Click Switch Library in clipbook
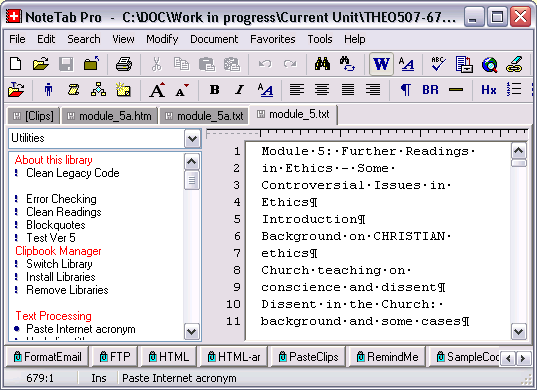 point(59,264)
